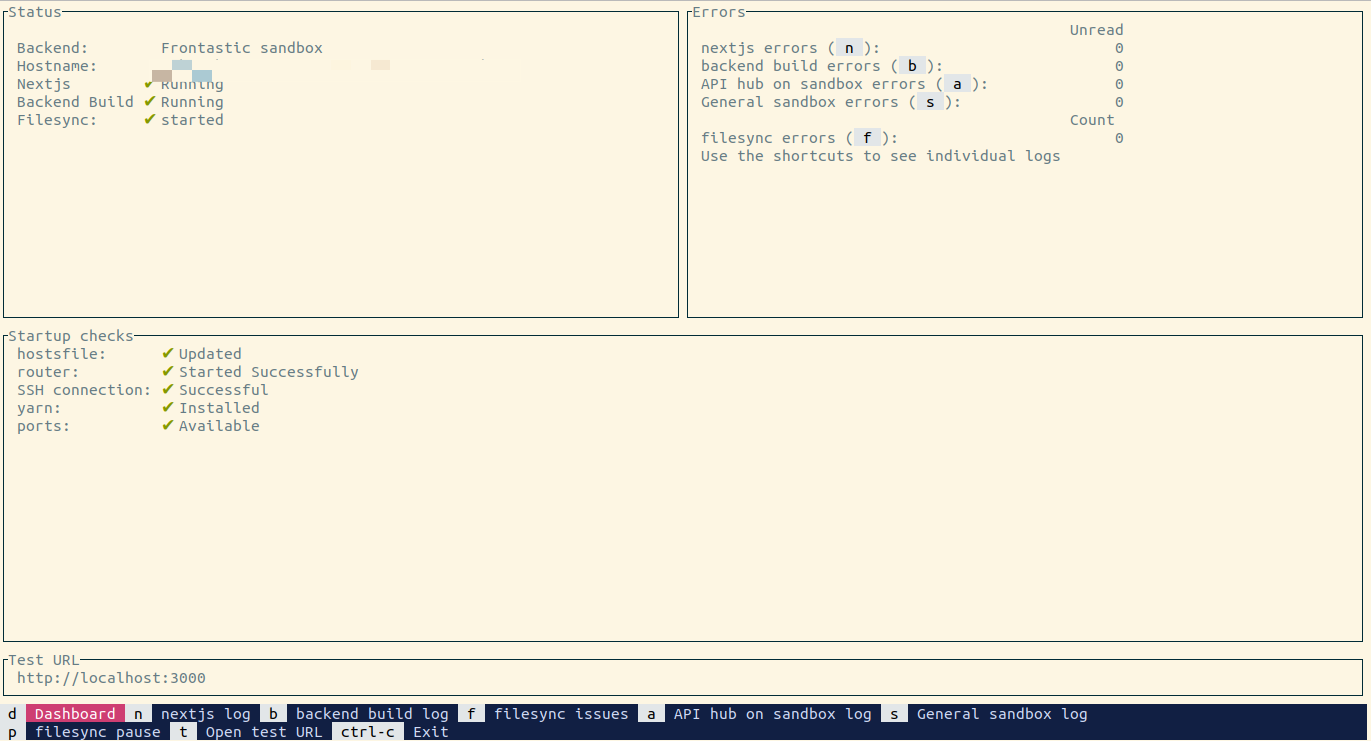Click the 'Filesync:' status label
This screenshot has height=741, width=1371.
pos(57,120)
